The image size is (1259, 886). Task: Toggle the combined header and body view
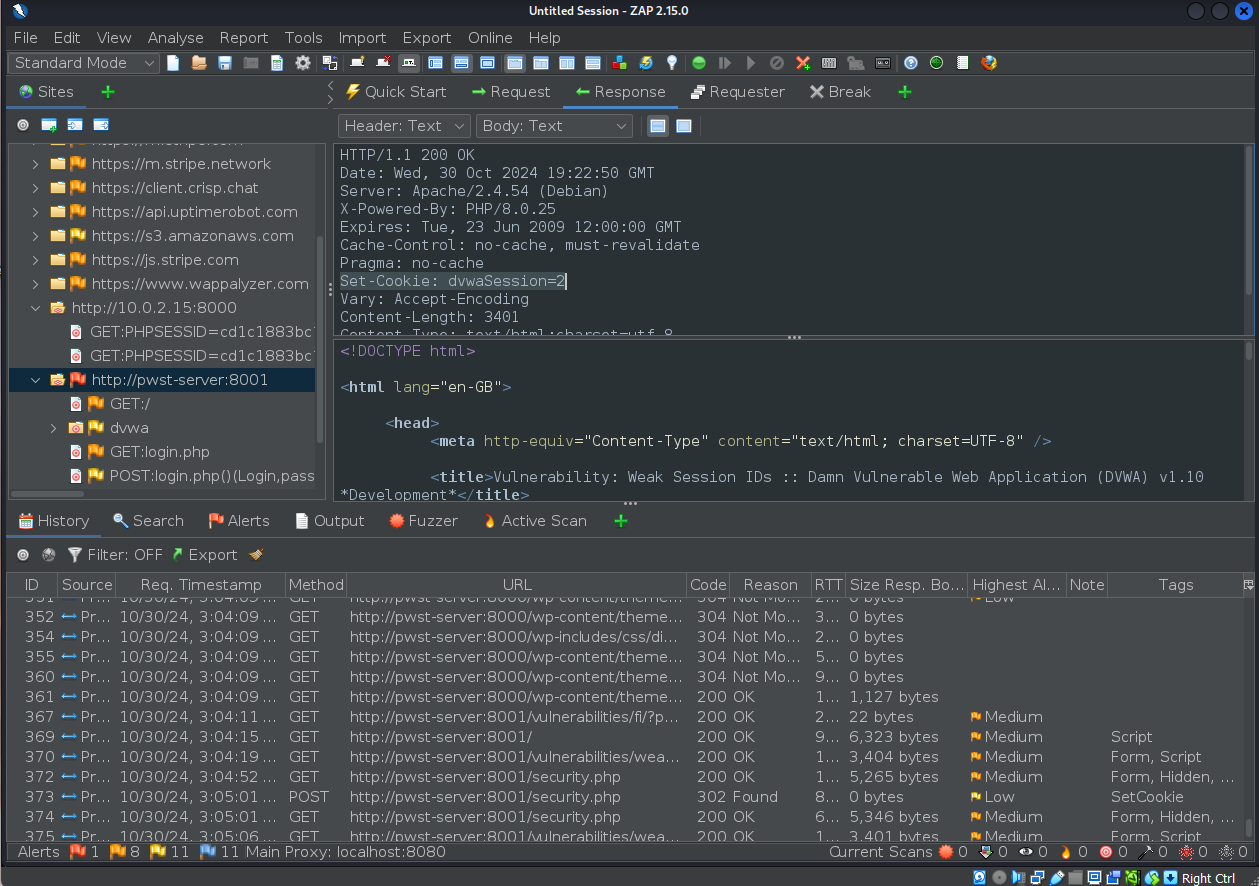pos(684,126)
